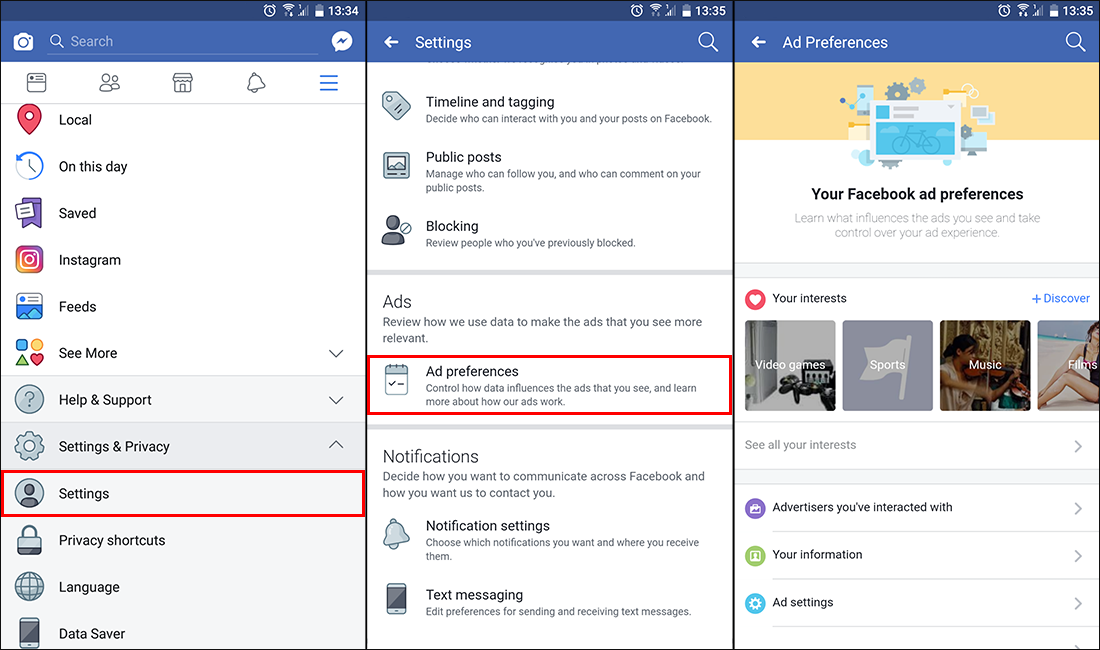Expand Advertisers you've interacted with

pos(917,508)
